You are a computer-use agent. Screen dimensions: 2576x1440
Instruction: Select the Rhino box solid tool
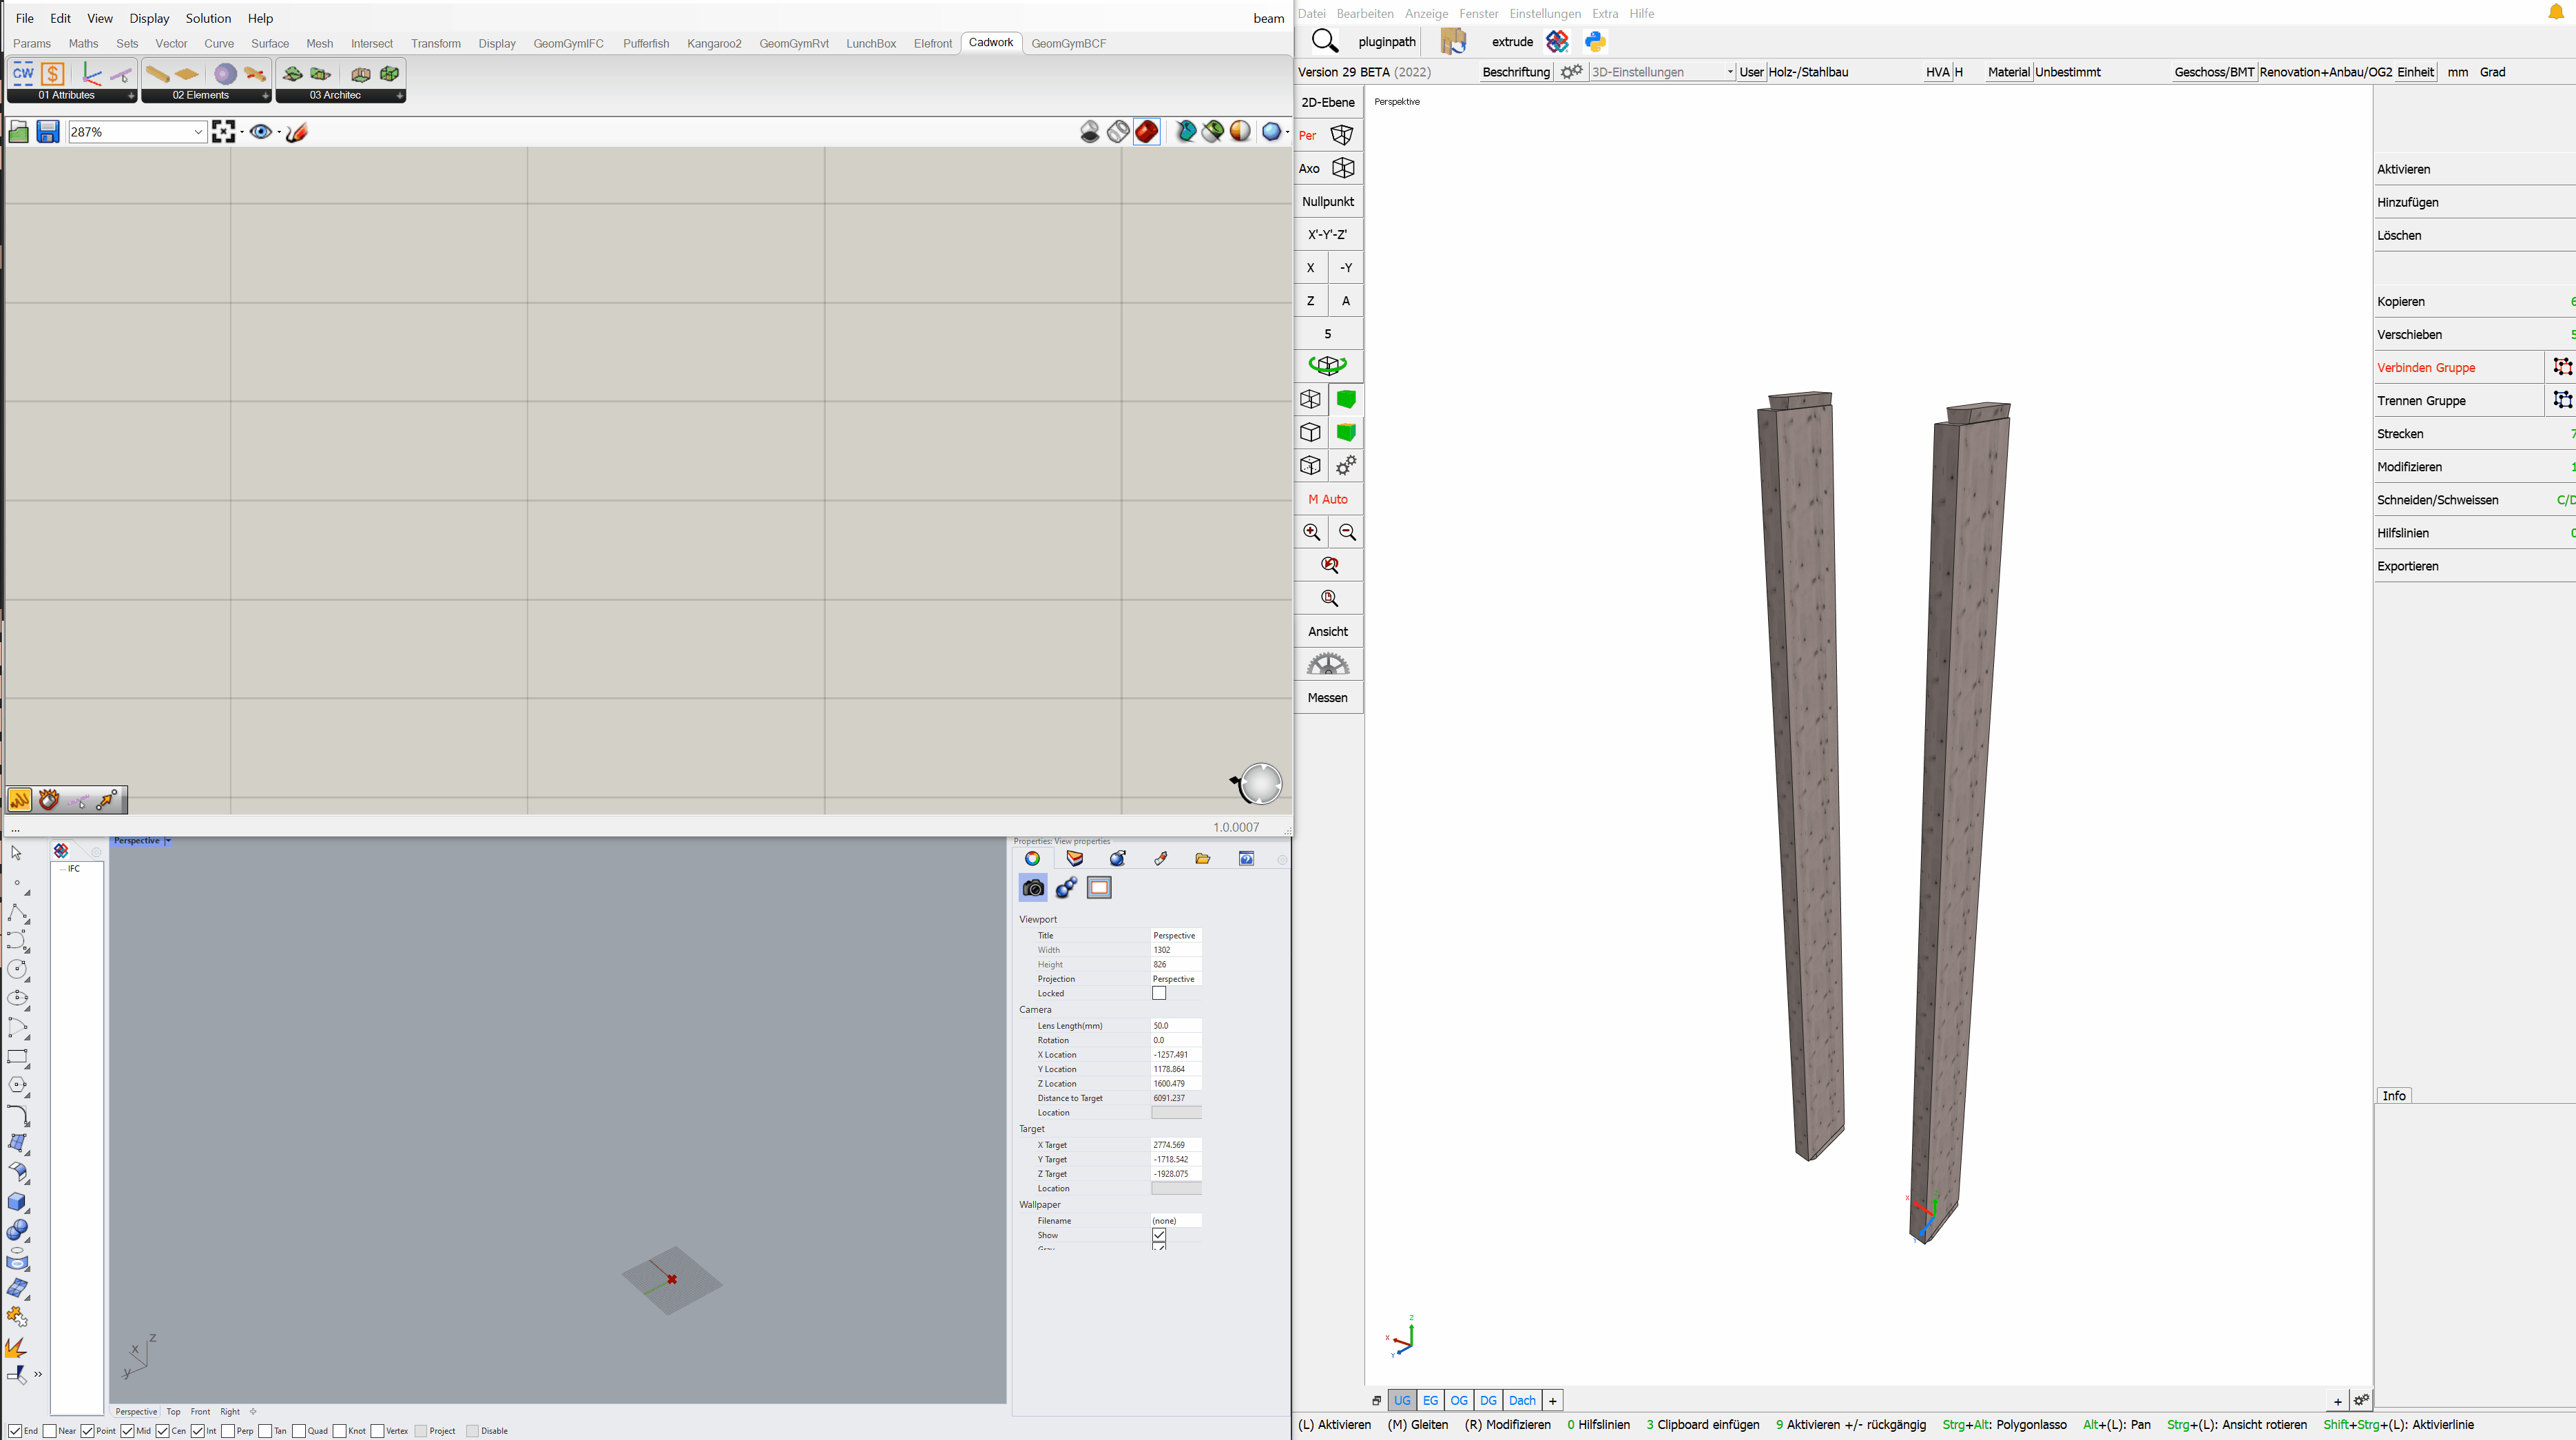(x=17, y=1202)
